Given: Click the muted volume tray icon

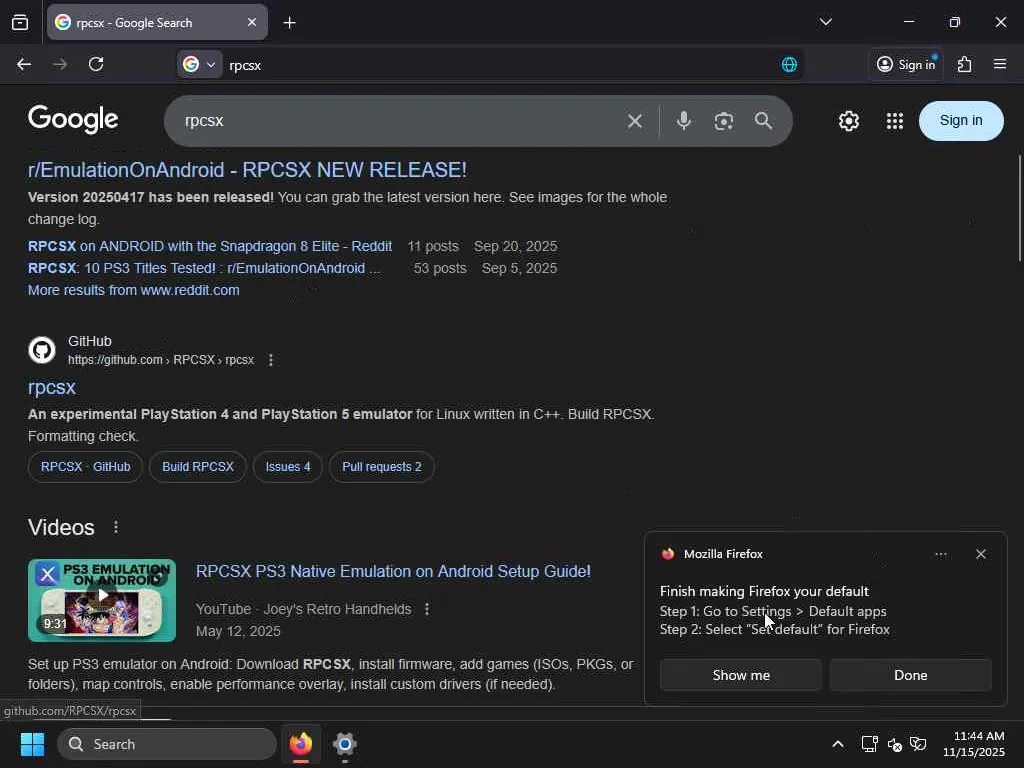Looking at the screenshot, I should pos(895,744).
